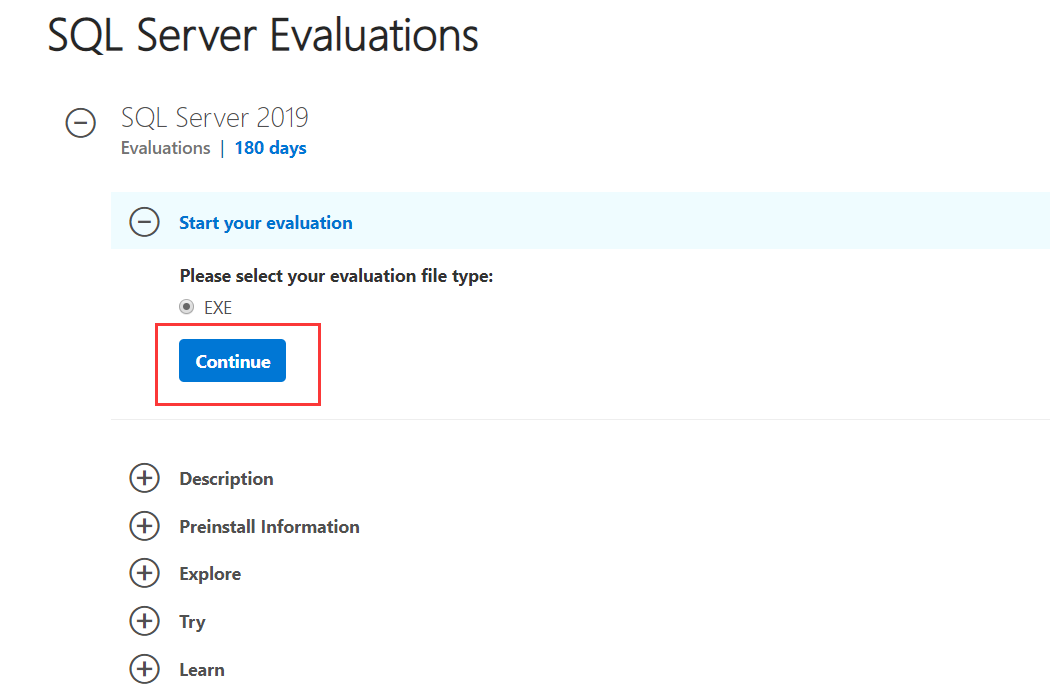Click the Explore section header
The height and width of the screenshot is (697, 1050).
[210, 573]
